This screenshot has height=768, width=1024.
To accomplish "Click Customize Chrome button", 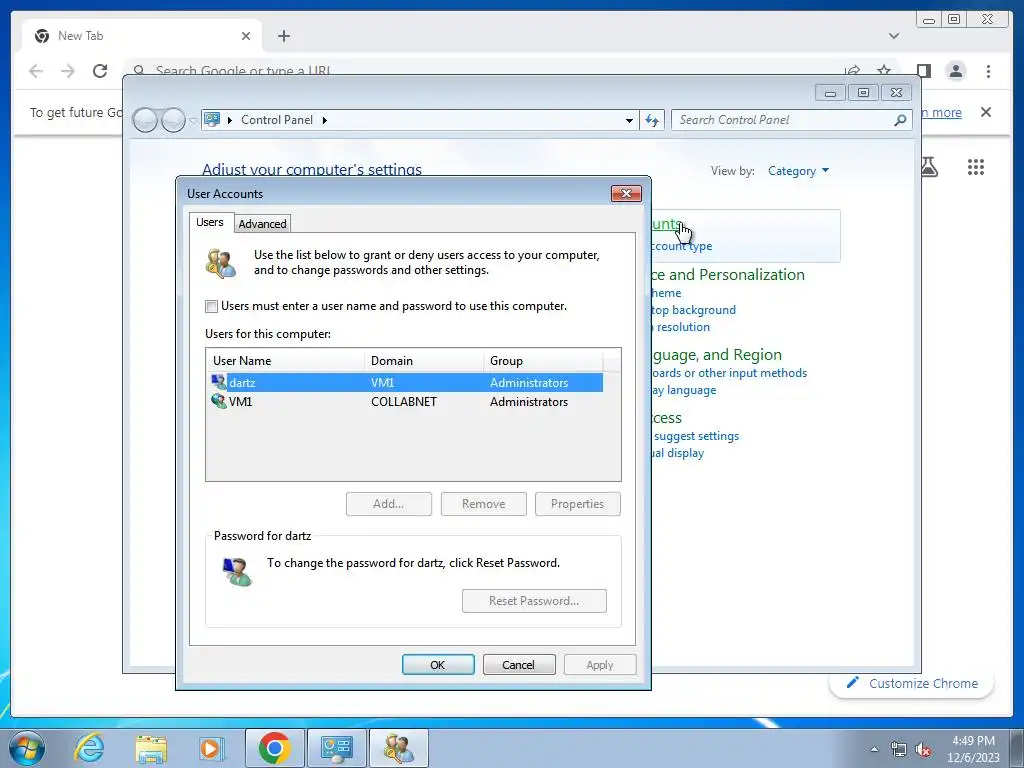I will pyautogui.click(x=912, y=683).
